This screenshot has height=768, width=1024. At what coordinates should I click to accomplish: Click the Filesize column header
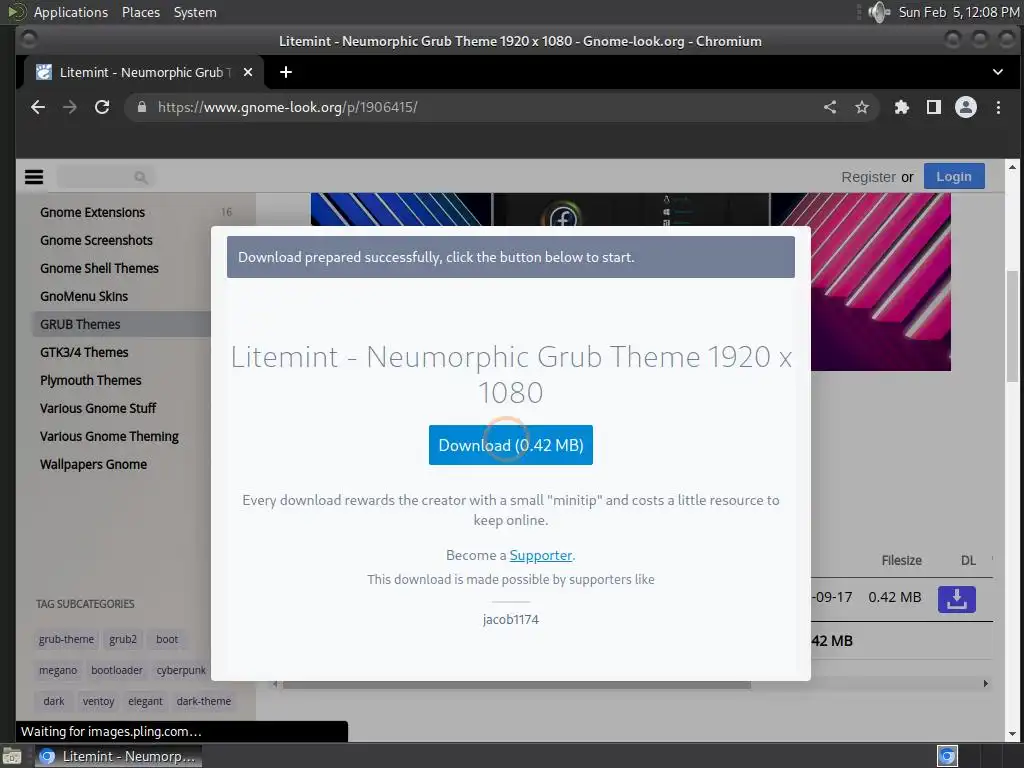click(901, 560)
